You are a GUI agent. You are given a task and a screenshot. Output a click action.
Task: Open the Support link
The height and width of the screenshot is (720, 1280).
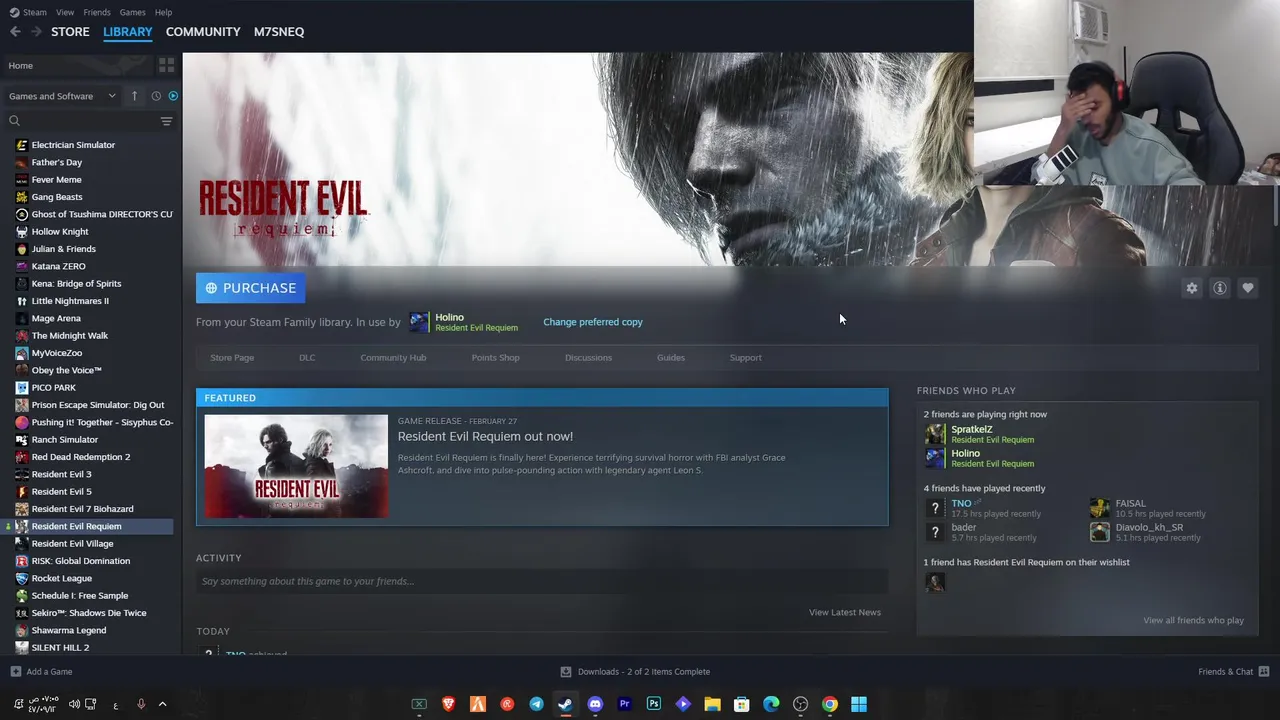(745, 358)
